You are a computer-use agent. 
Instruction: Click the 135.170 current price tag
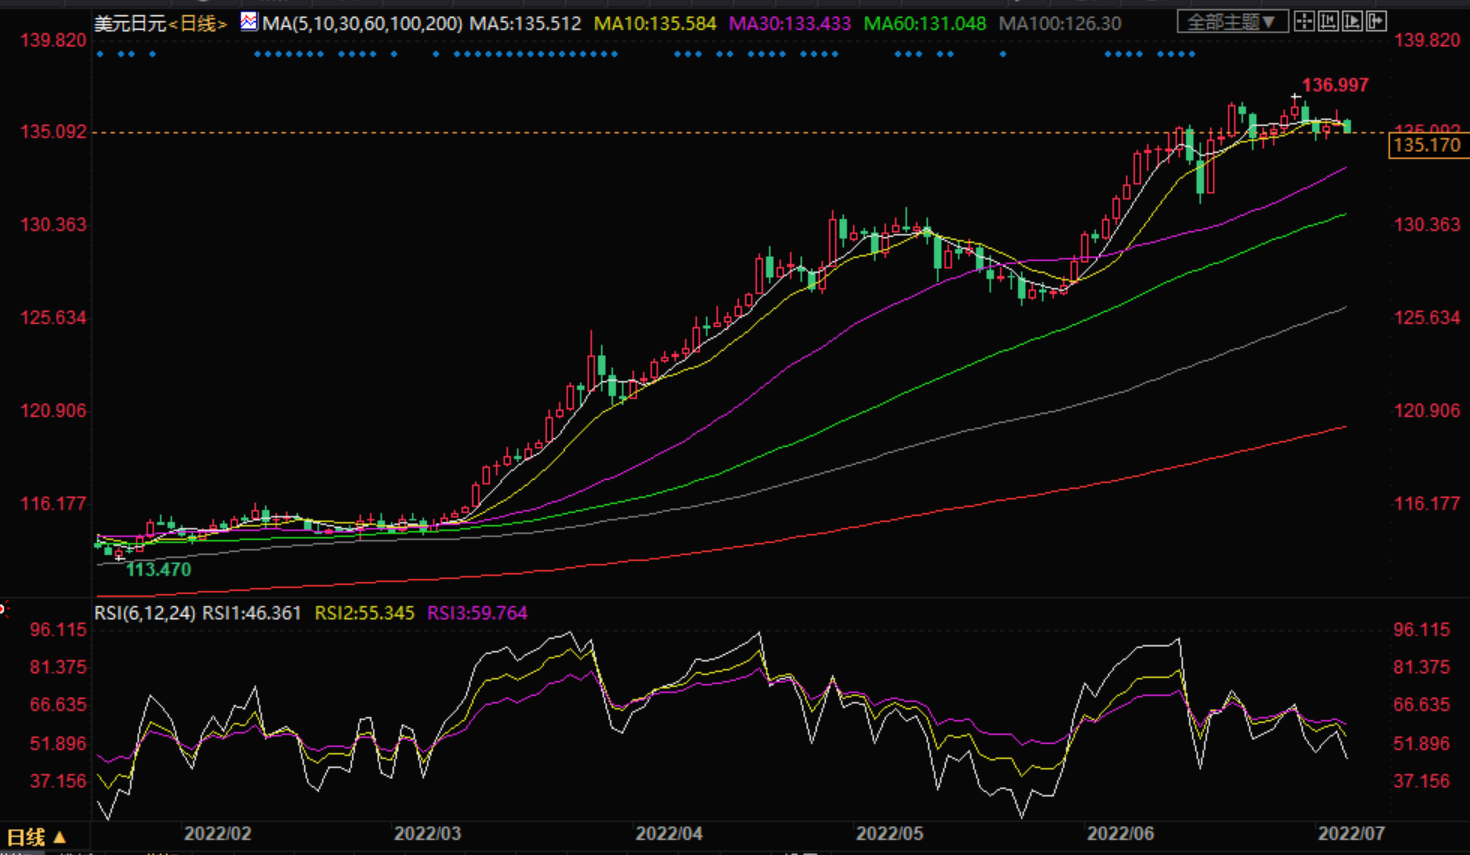1427,146
